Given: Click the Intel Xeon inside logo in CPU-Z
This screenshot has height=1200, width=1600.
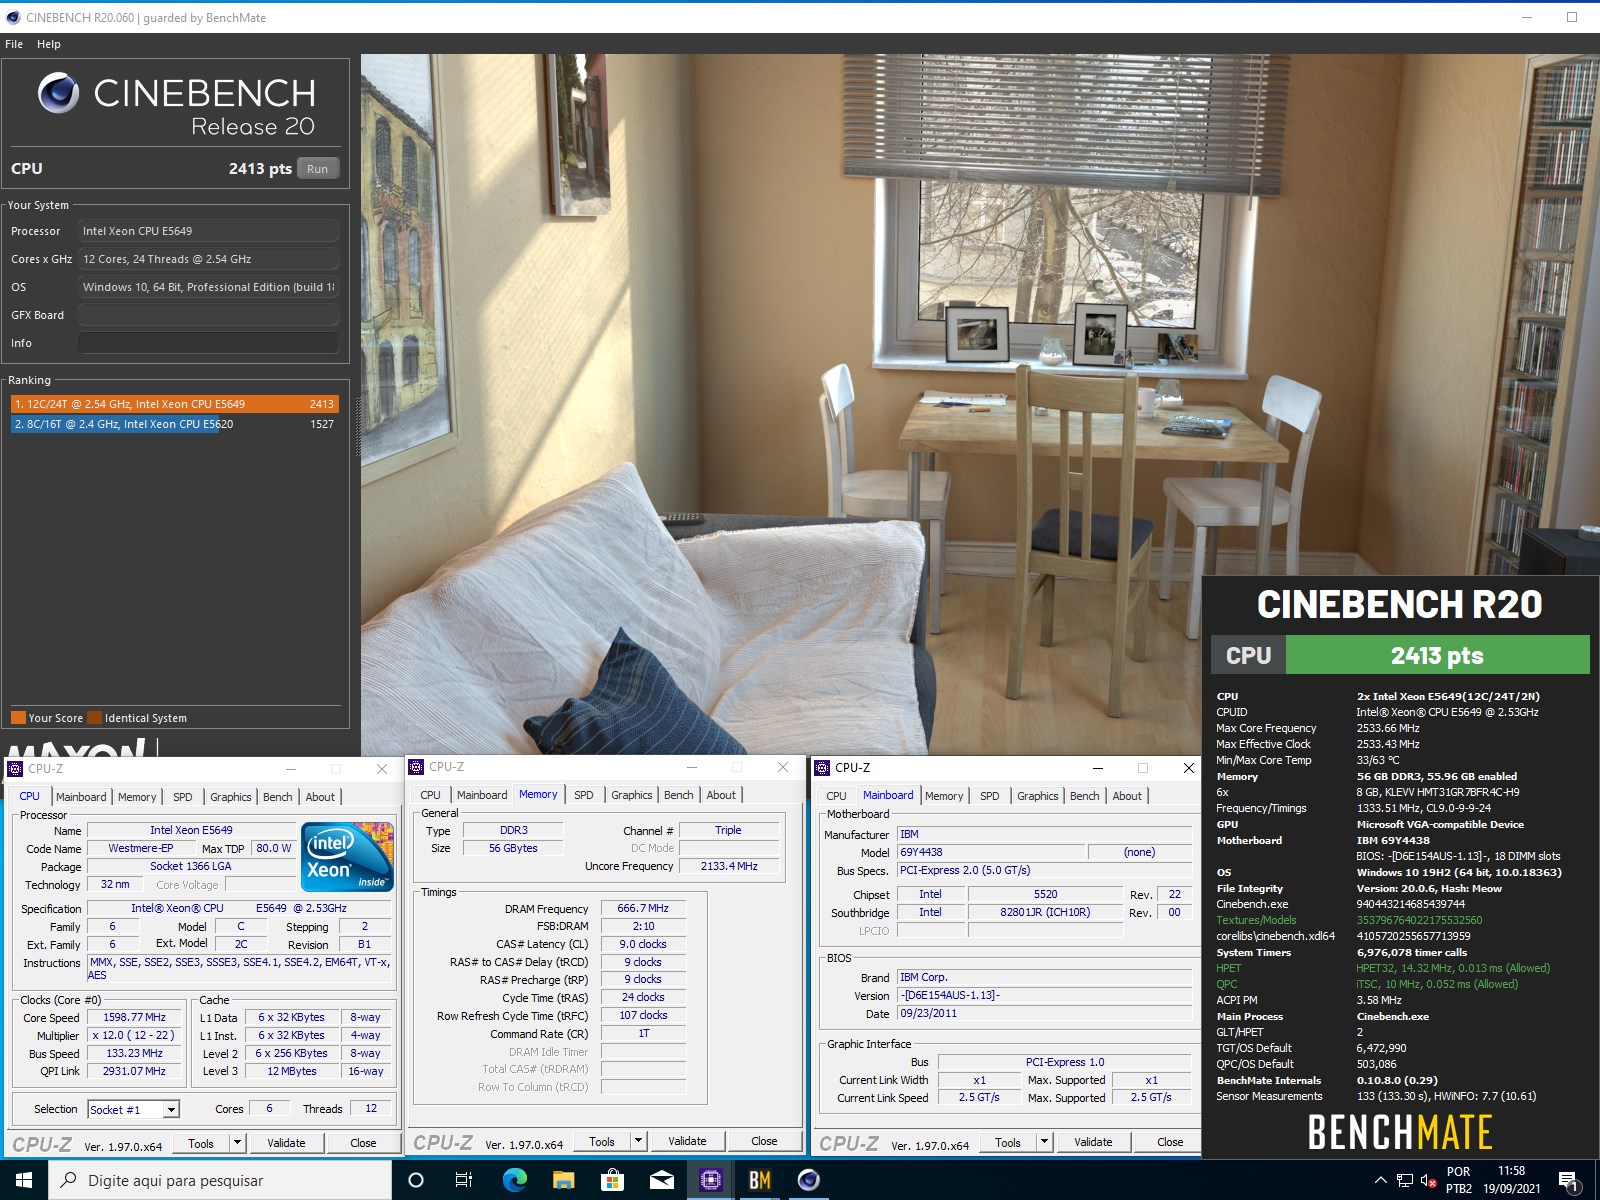Looking at the screenshot, I should [x=347, y=856].
